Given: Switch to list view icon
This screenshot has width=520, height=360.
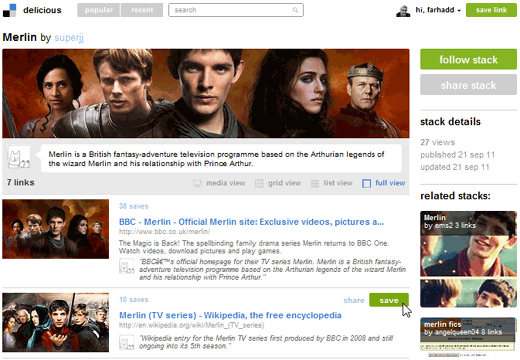Looking at the screenshot, I should (315, 183).
